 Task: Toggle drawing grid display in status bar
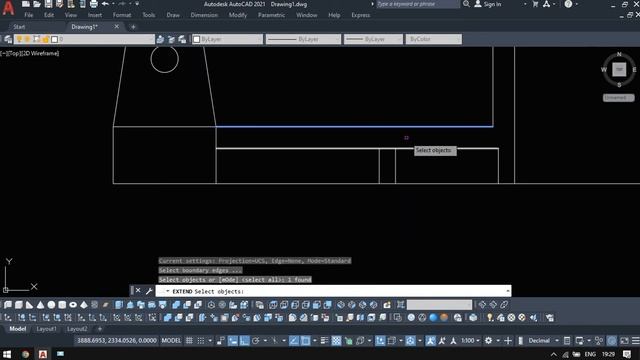(x=189, y=341)
